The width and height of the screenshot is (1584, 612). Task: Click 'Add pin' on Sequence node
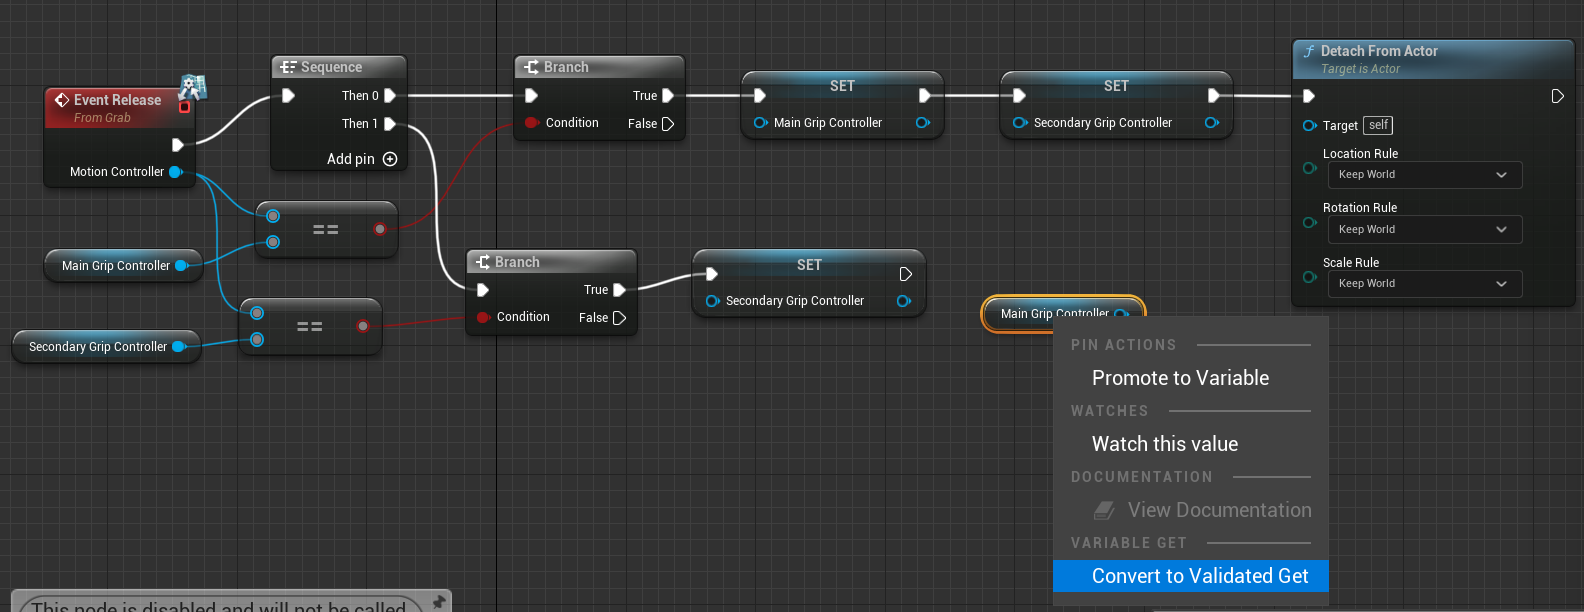coord(362,159)
